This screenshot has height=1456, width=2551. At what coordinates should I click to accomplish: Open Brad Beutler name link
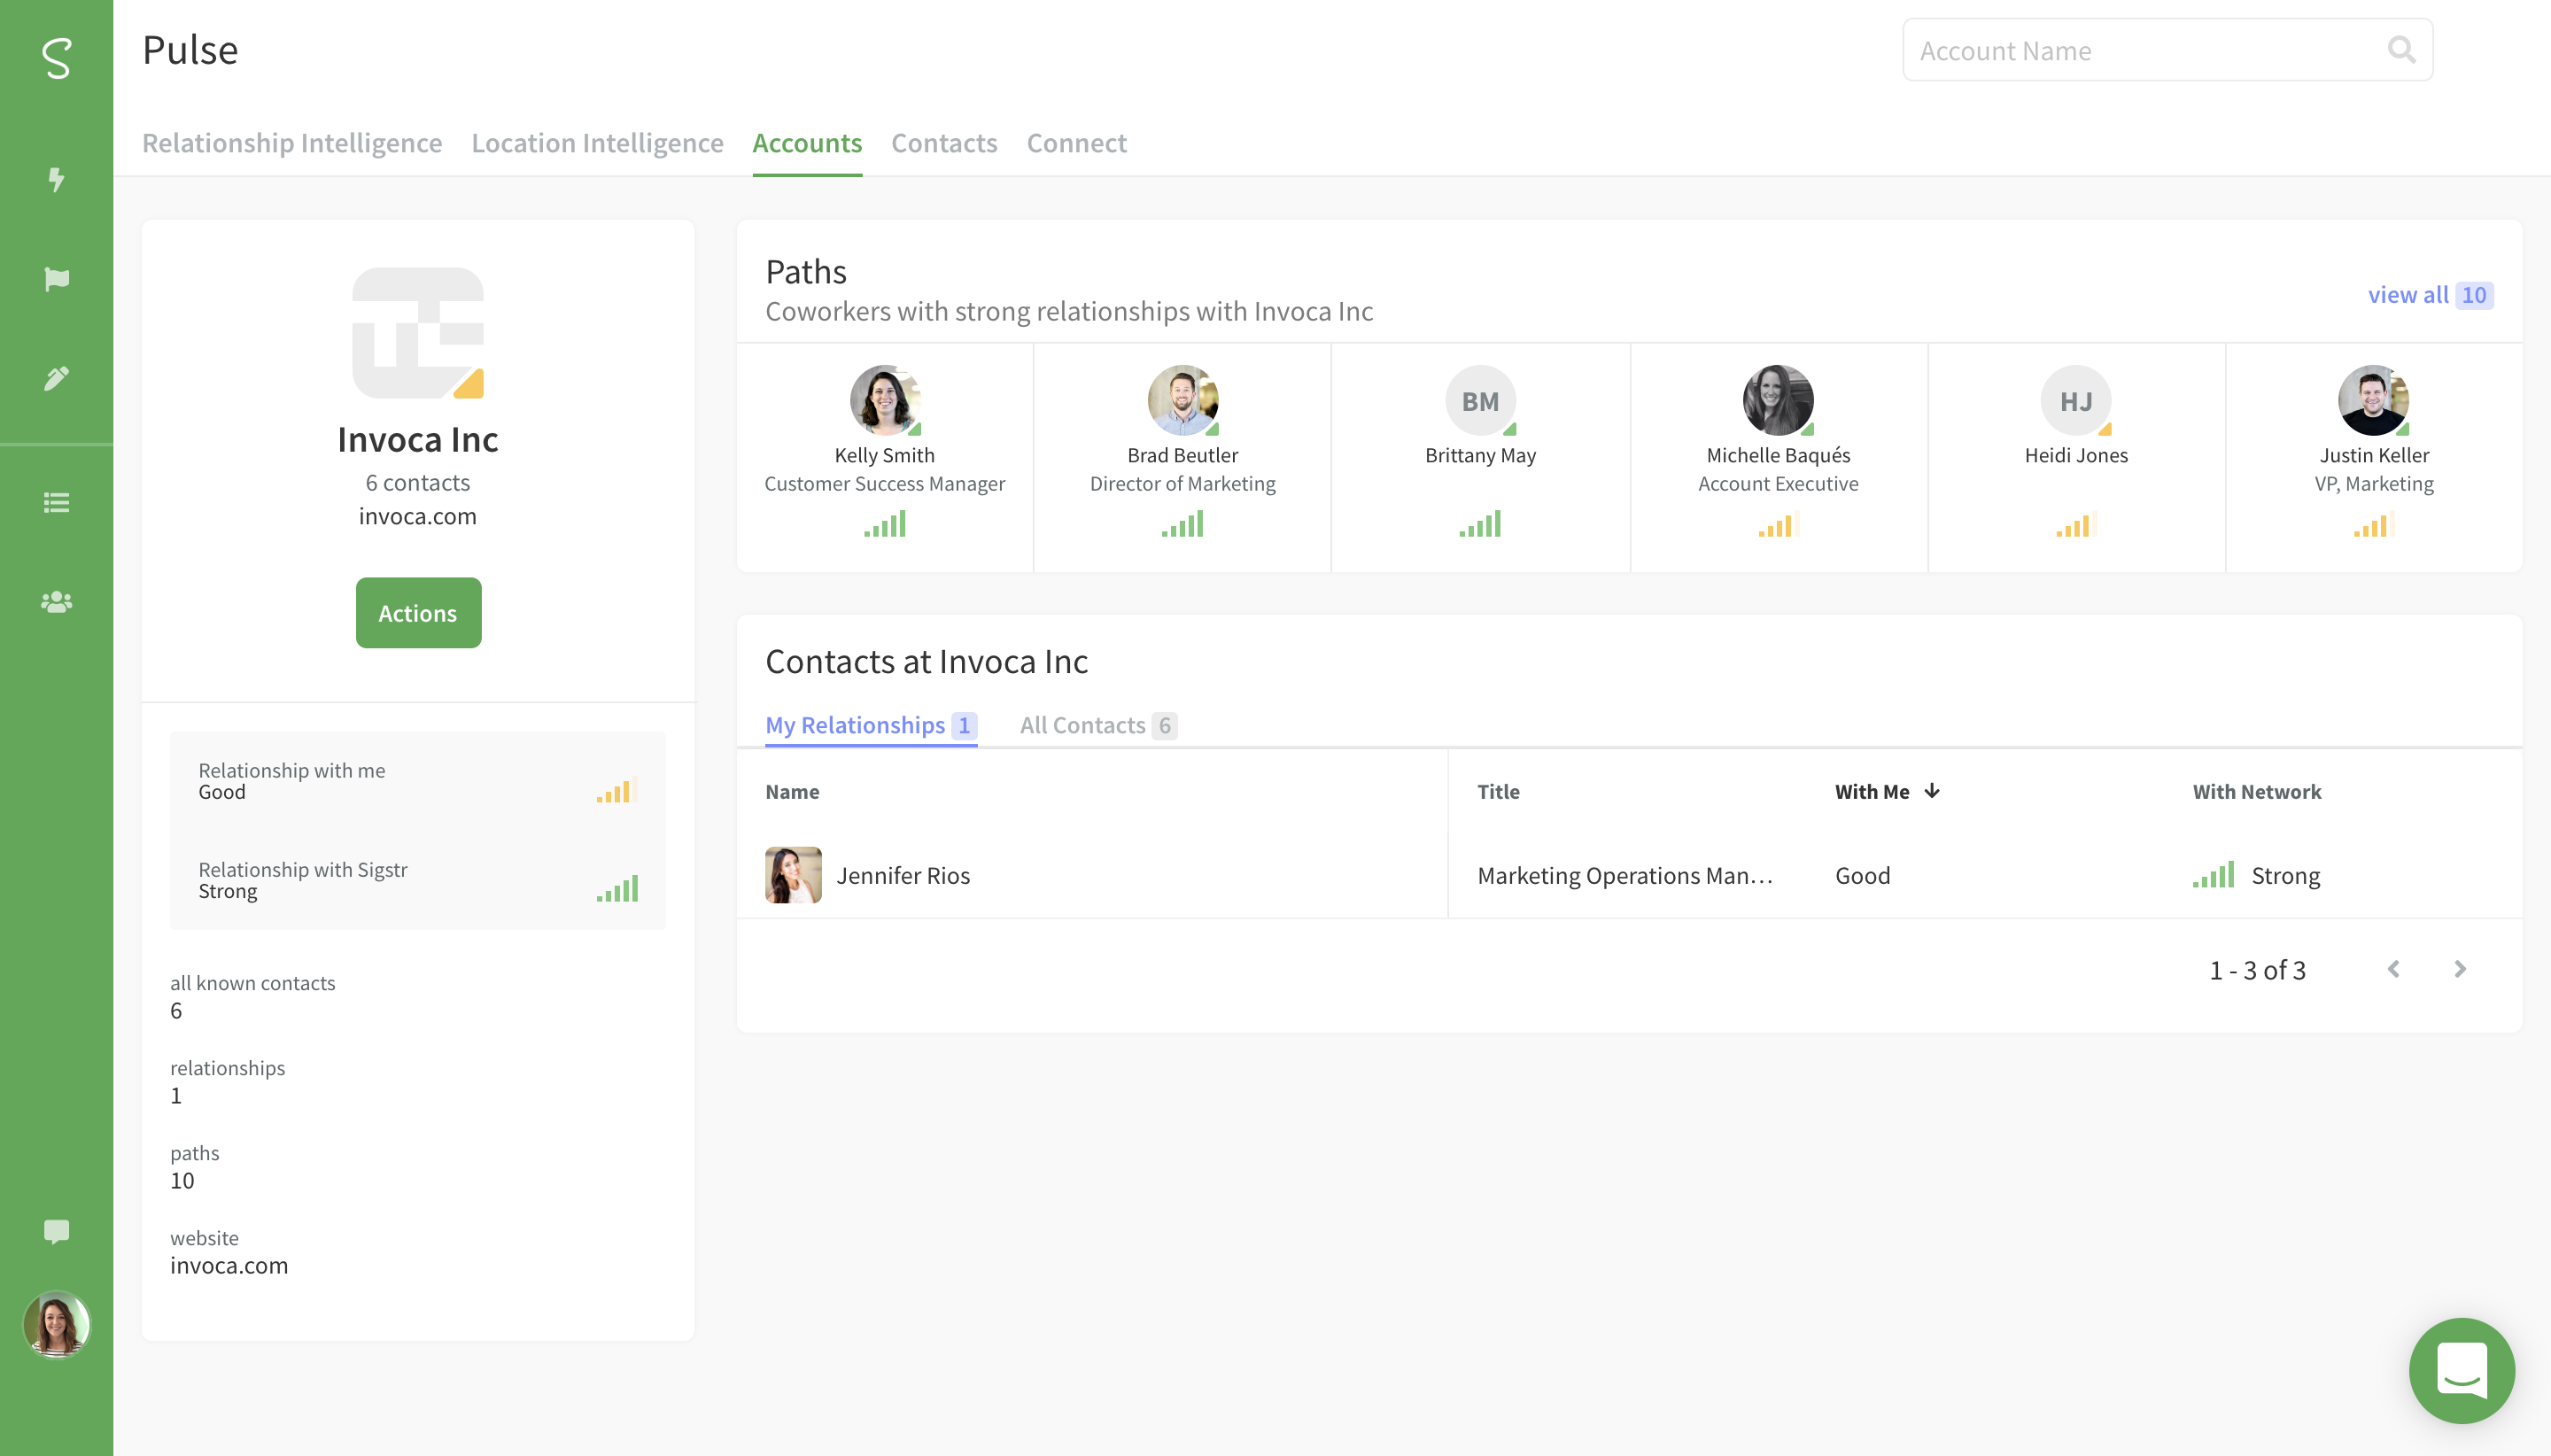pyautogui.click(x=1183, y=455)
